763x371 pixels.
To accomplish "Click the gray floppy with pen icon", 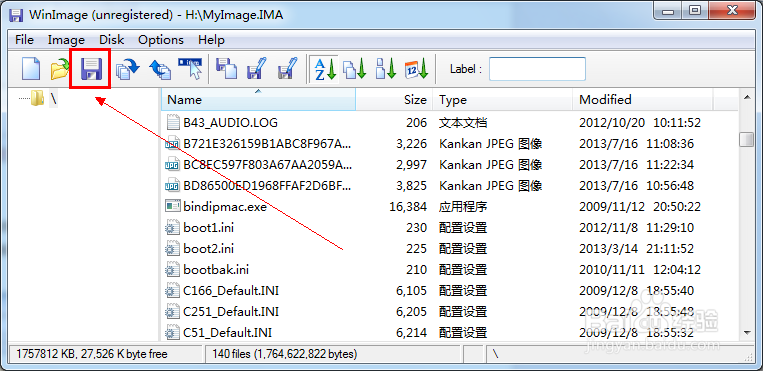I will 288,69.
